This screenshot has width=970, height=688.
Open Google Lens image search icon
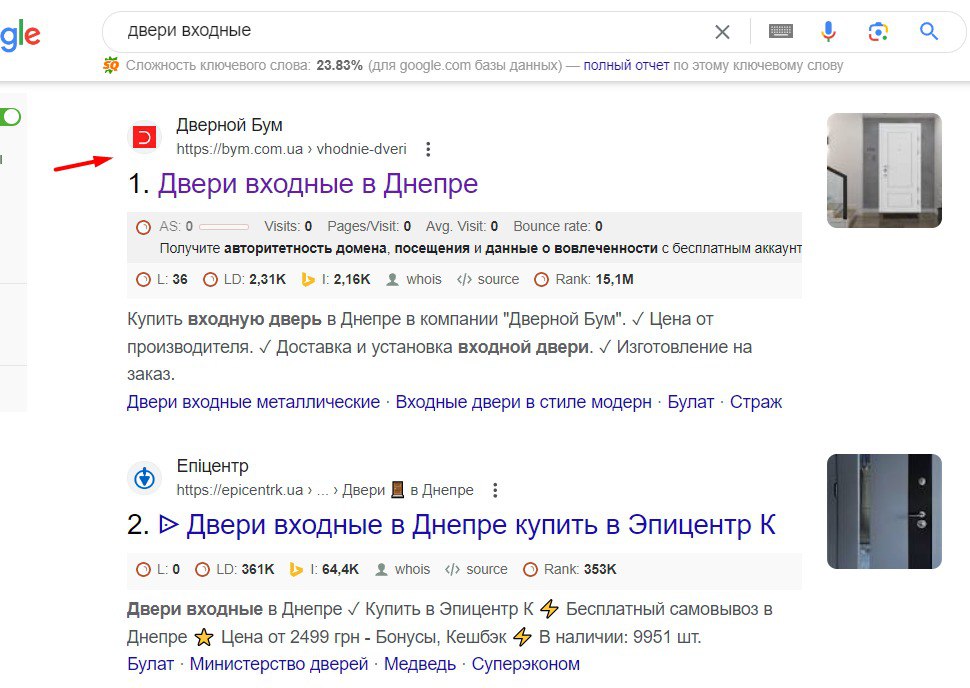click(878, 32)
